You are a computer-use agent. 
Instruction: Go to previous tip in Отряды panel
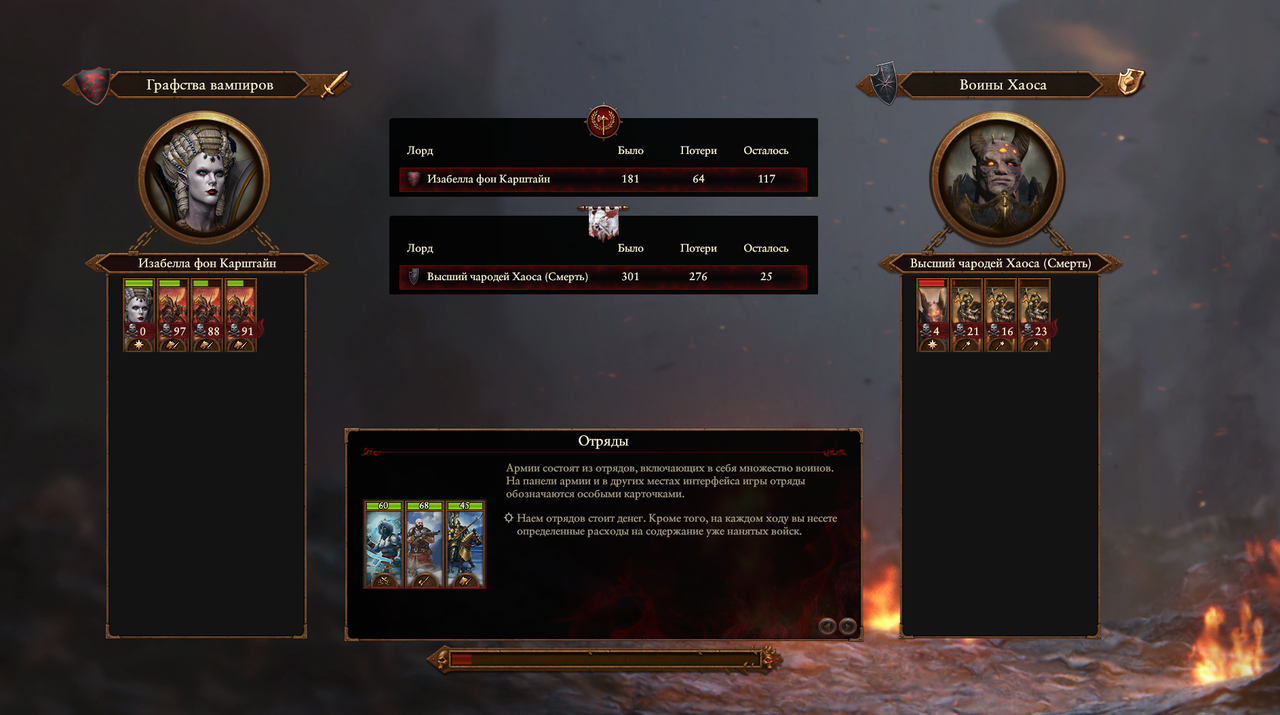pos(827,626)
